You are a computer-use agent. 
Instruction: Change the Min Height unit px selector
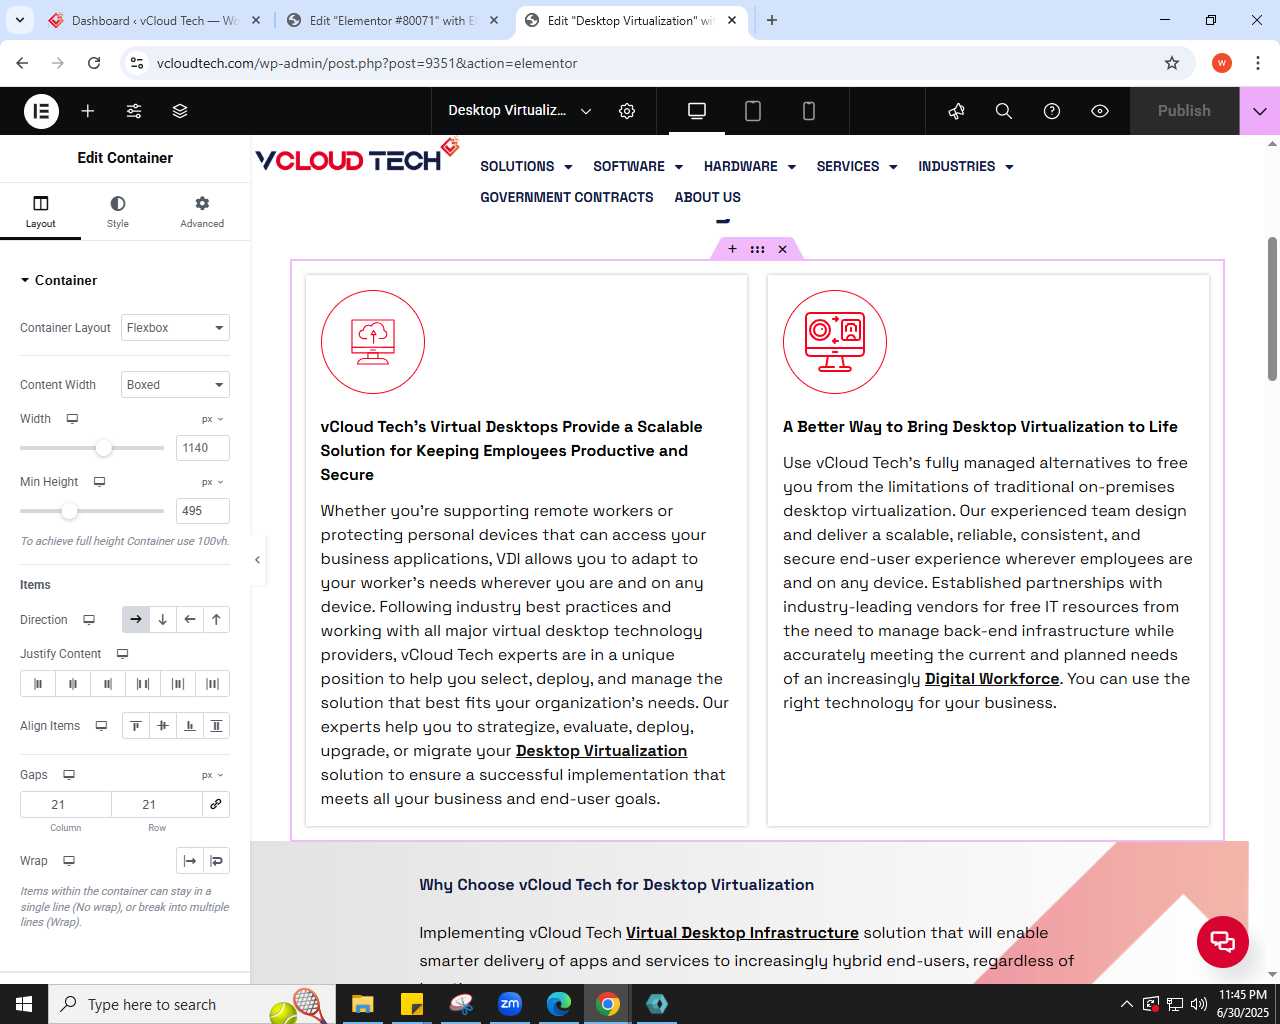pyautogui.click(x=213, y=482)
